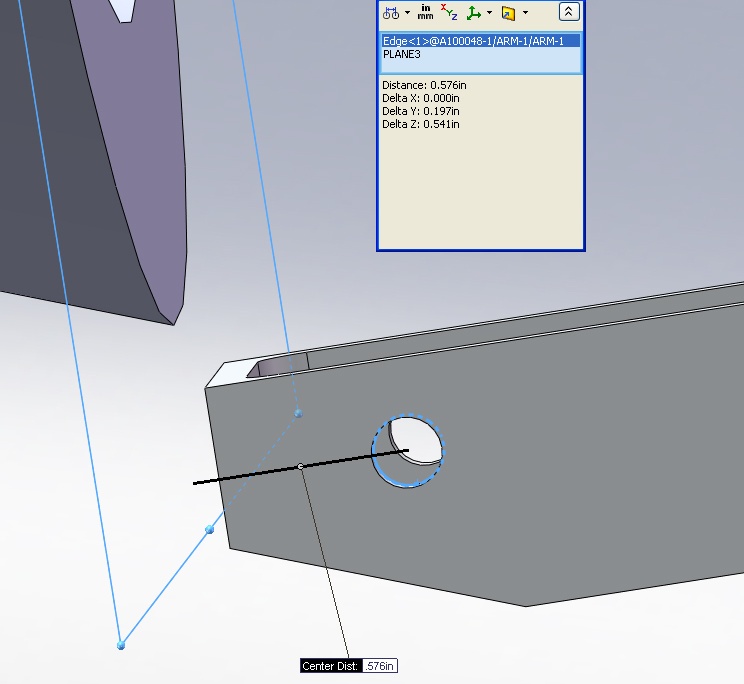This screenshot has width=744, height=684.
Task: Open the in/mm units precision settings
Action: pyautogui.click(x=425, y=12)
